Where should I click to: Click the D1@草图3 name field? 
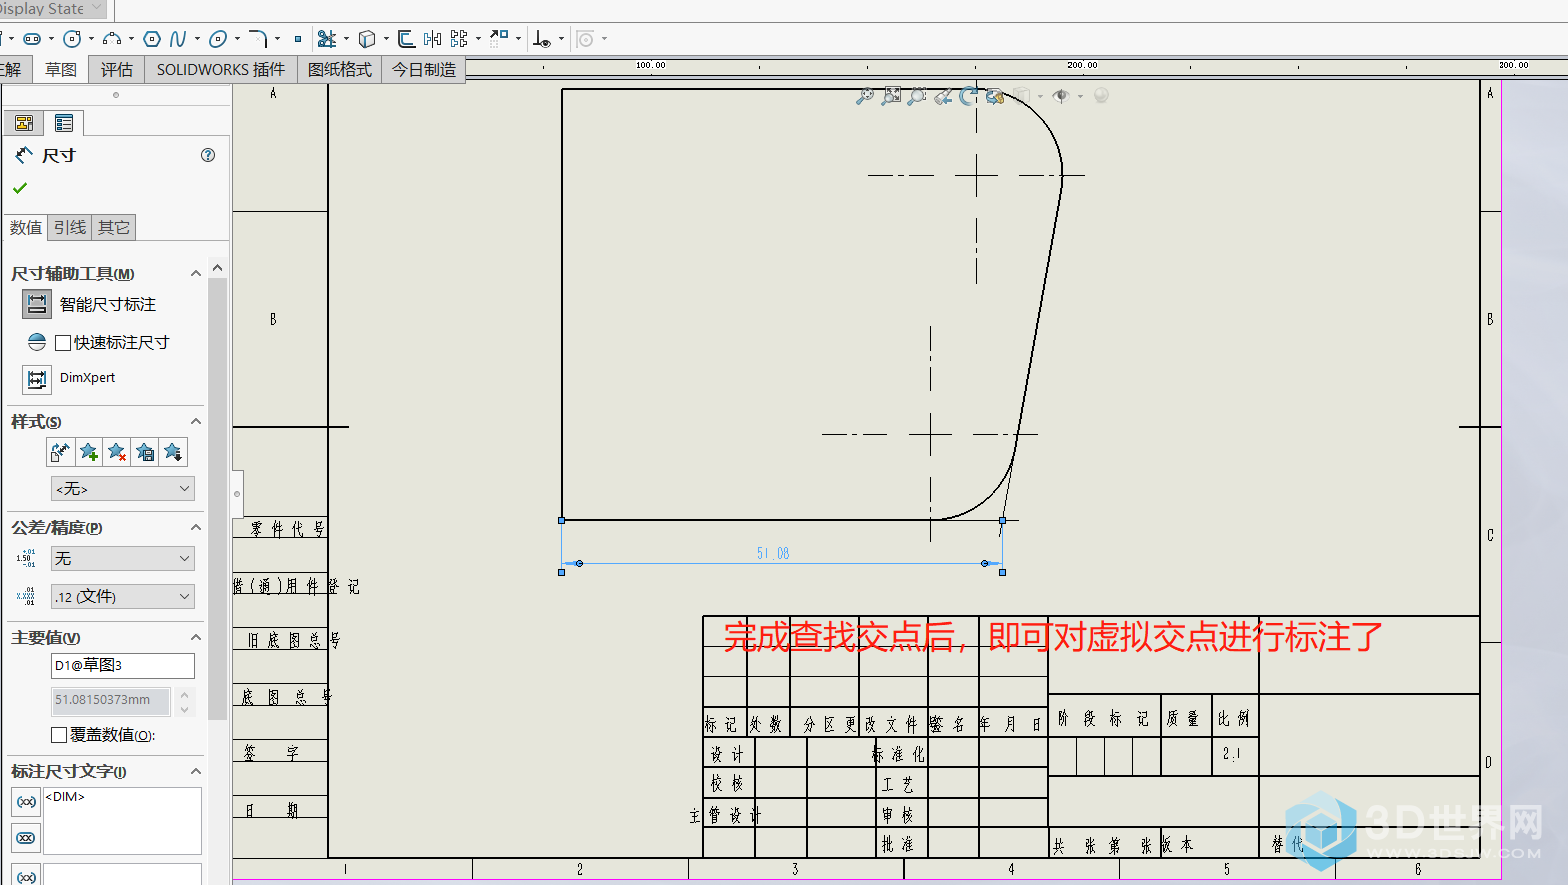pyautogui.click(x=123, y=665)
